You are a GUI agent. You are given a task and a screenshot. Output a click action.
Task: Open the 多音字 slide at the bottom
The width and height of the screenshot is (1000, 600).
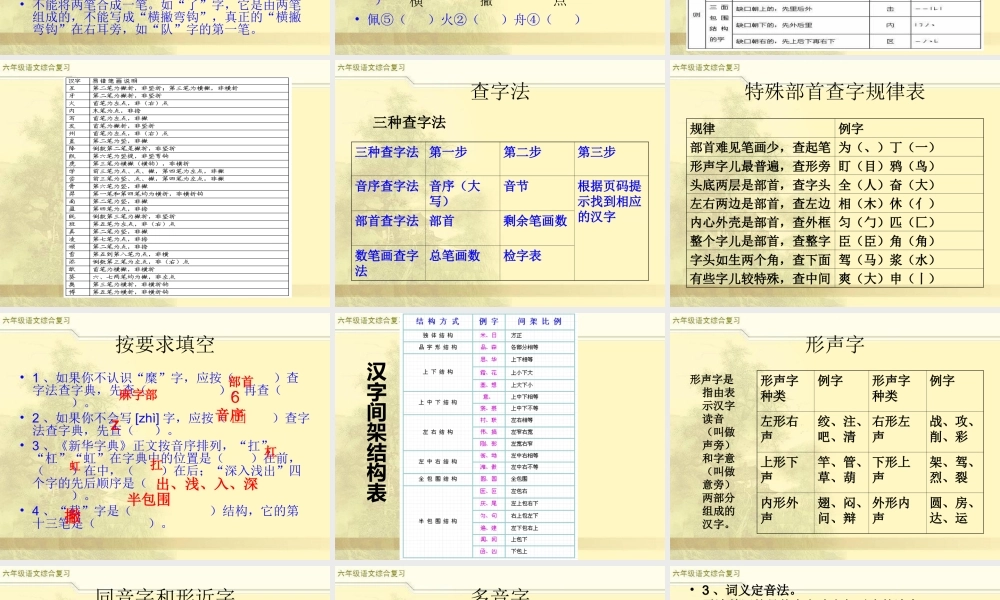point(500,583)
